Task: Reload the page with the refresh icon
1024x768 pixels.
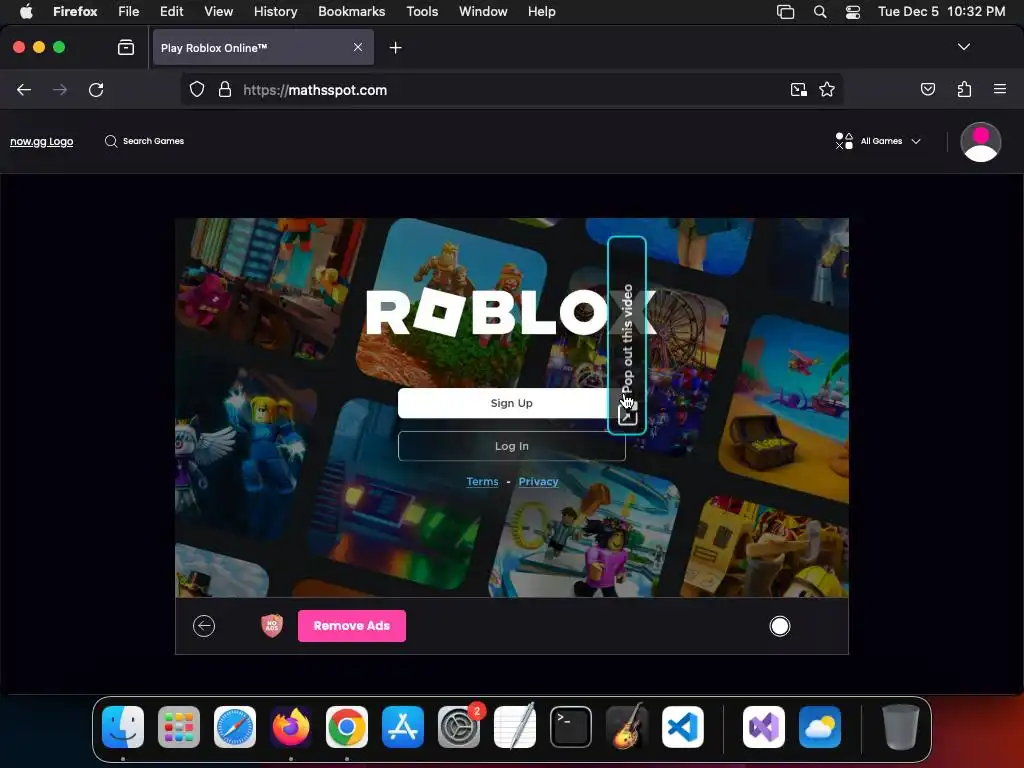Action: pyautogui.click(x=96, y=90)
